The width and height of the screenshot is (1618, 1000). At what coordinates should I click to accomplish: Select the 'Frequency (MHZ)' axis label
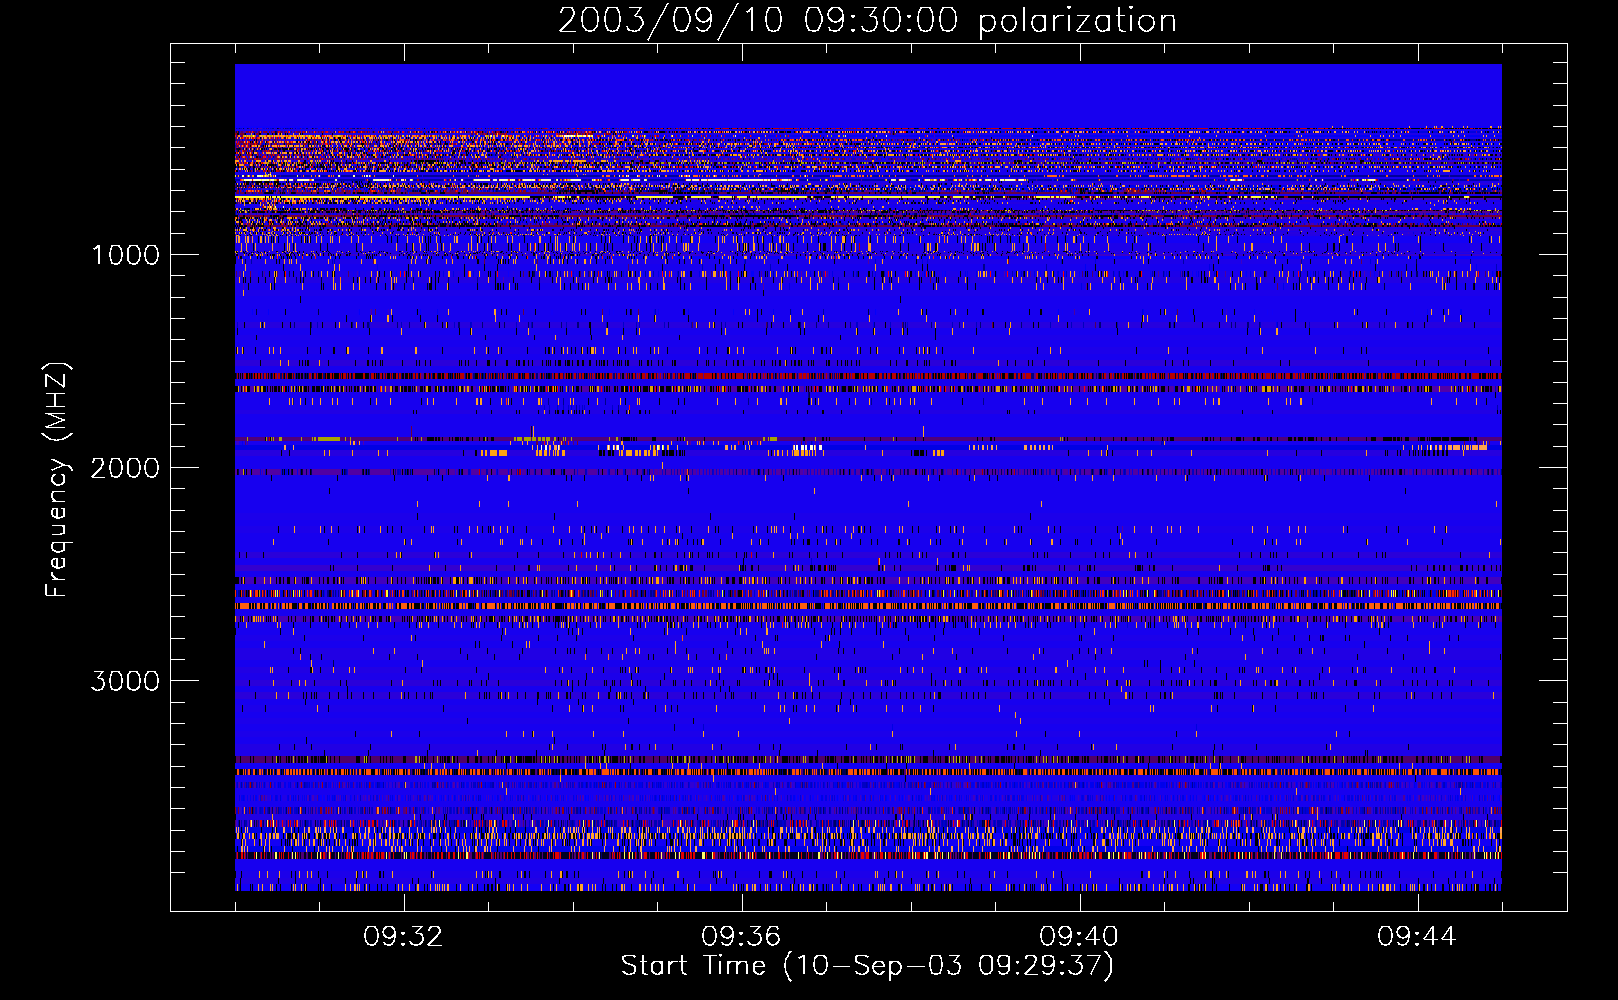click(x=57, y=480)
